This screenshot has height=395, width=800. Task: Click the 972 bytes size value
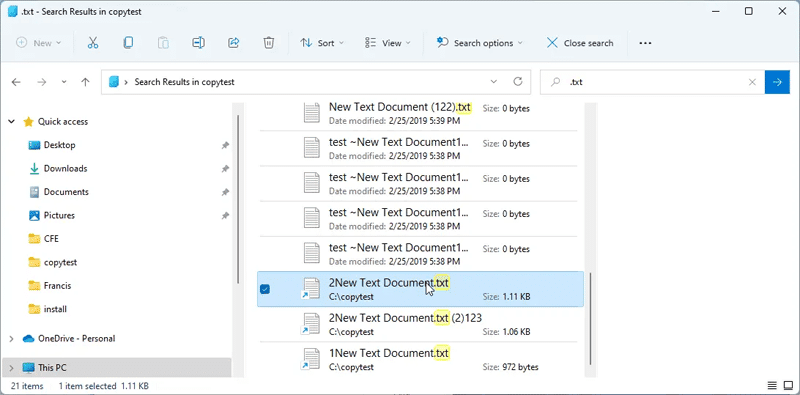click(x=519, y=367)
